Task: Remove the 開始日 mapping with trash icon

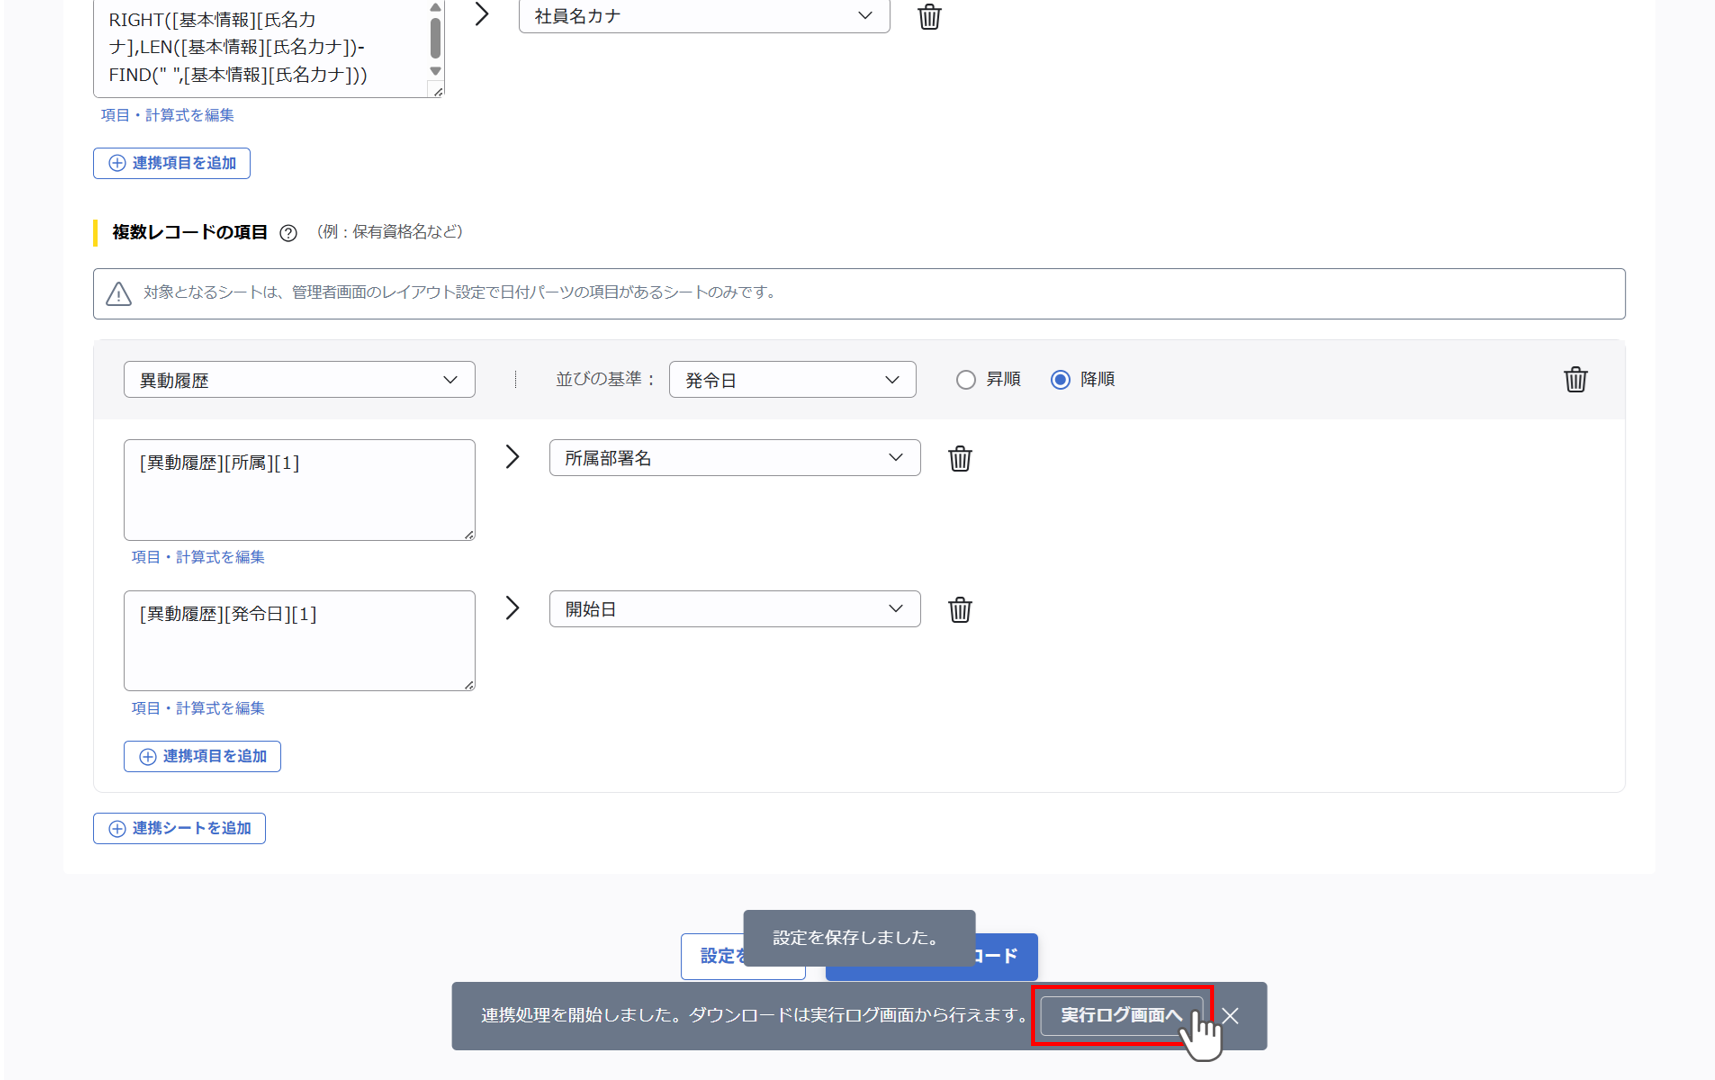Action: [960, 610]
